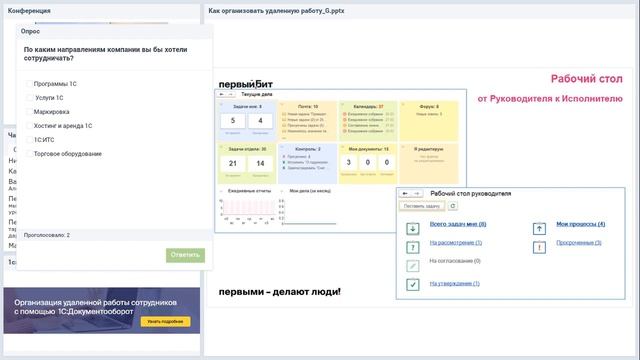Viewport: 640px width, 360px height.
Task: Collapse the Задачи мне widget arrow
Action: tap(222, 104)
